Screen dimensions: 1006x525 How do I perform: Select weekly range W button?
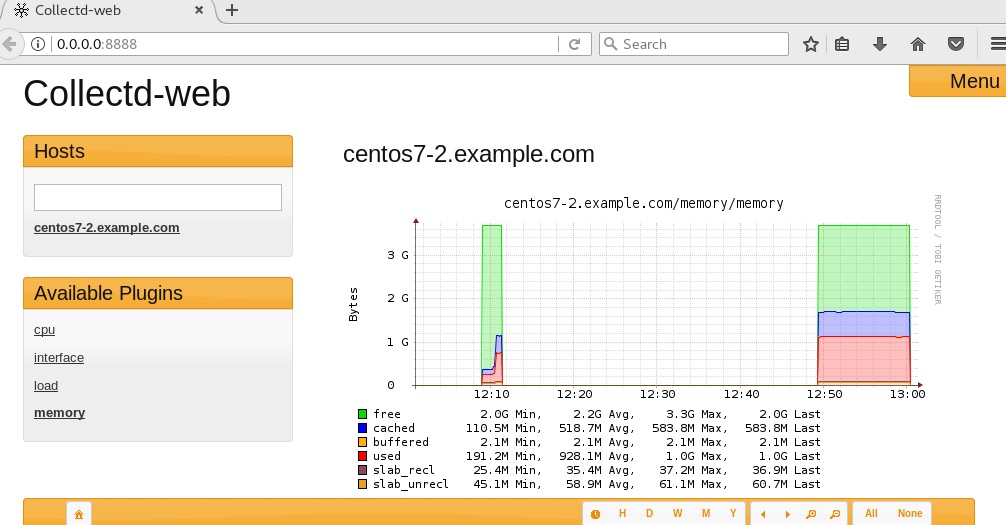coord(678,513)
